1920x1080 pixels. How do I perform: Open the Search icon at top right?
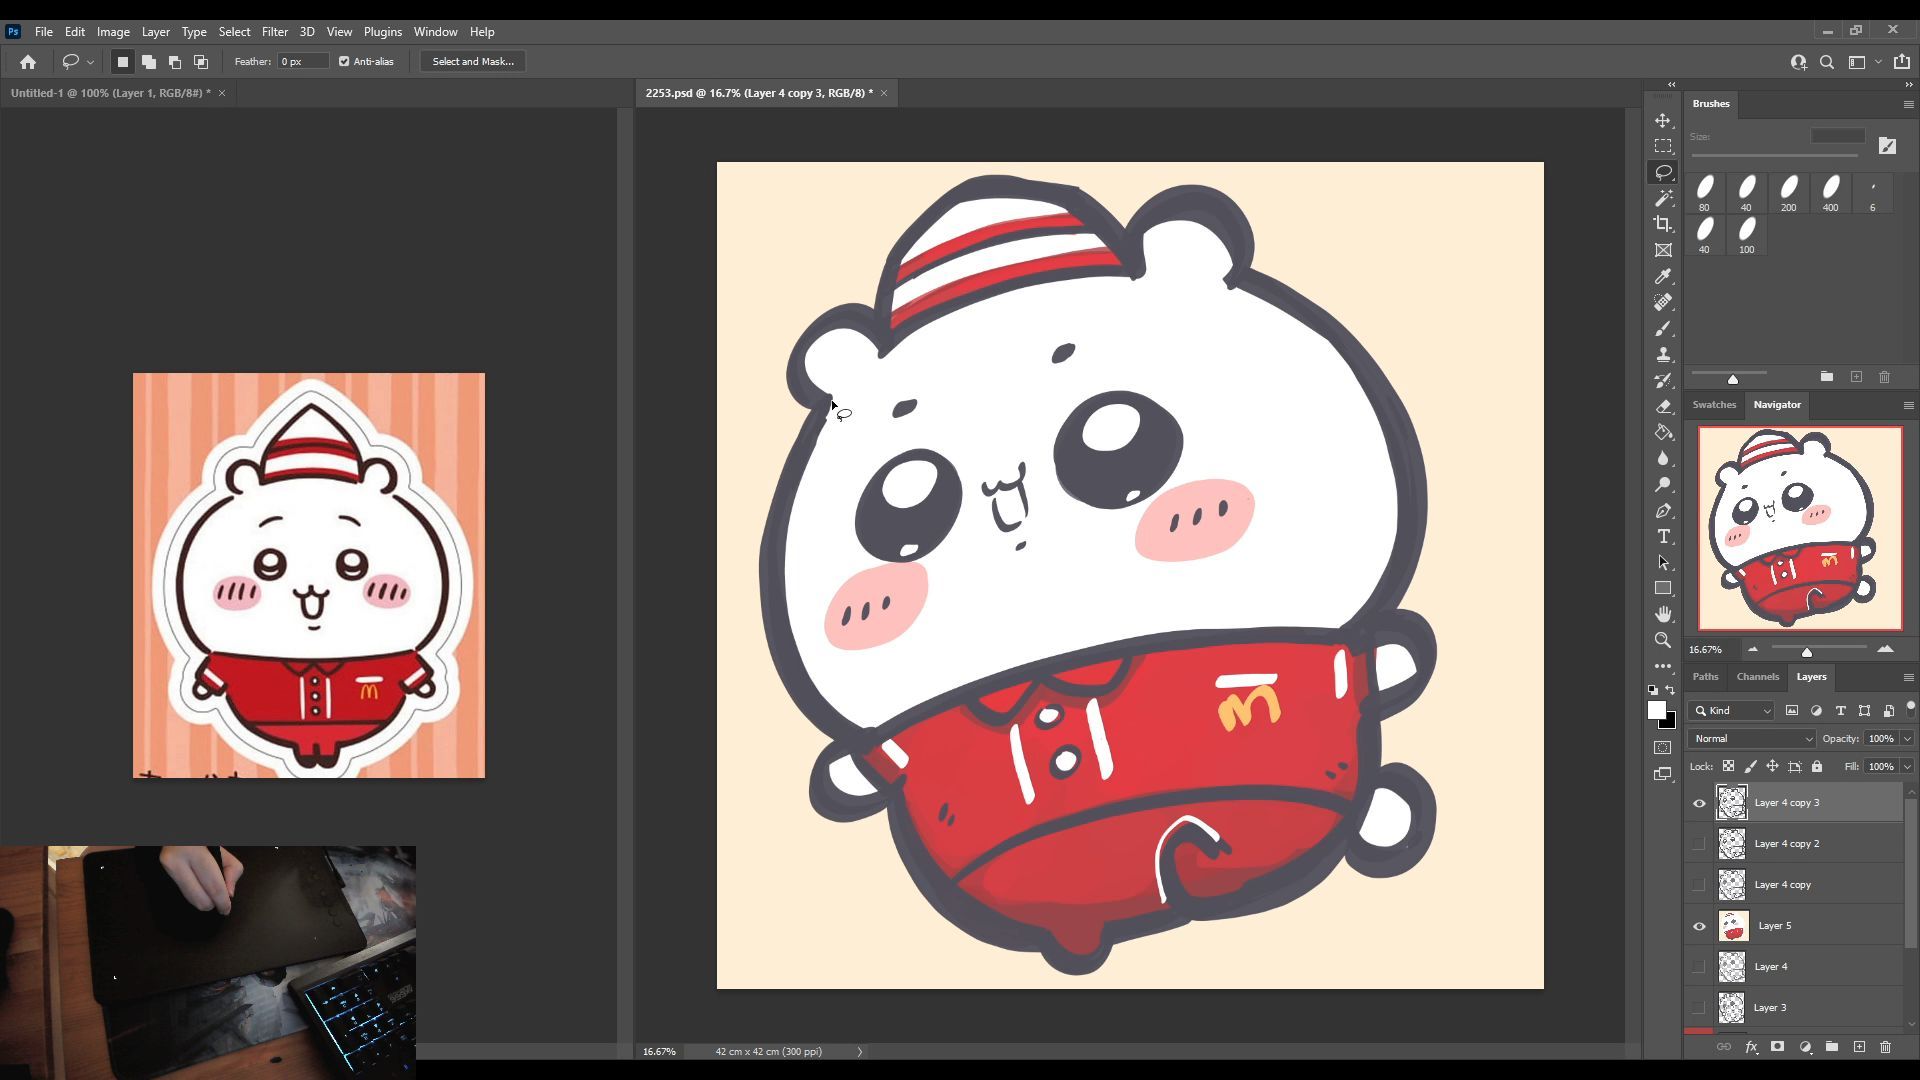click(1827, 62)
